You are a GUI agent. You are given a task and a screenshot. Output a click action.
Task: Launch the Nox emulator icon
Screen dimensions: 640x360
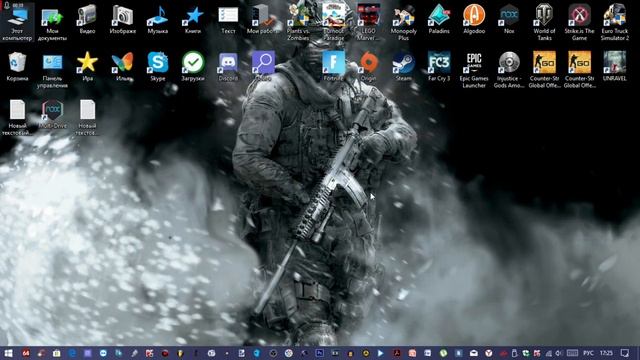pyautogui.click(x=509, y=19)
